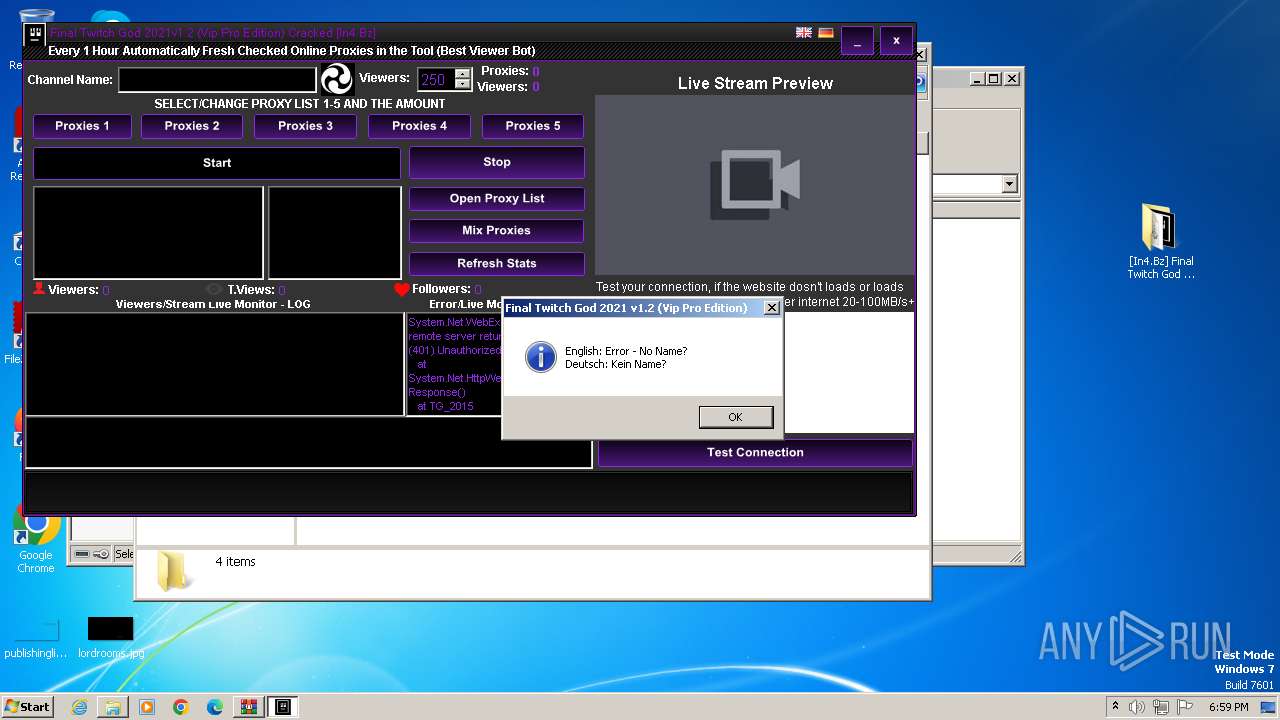Screen dimensions: 1280x720
Task: Select the Proxies 3 list
Action: click(x=306, y=126)
